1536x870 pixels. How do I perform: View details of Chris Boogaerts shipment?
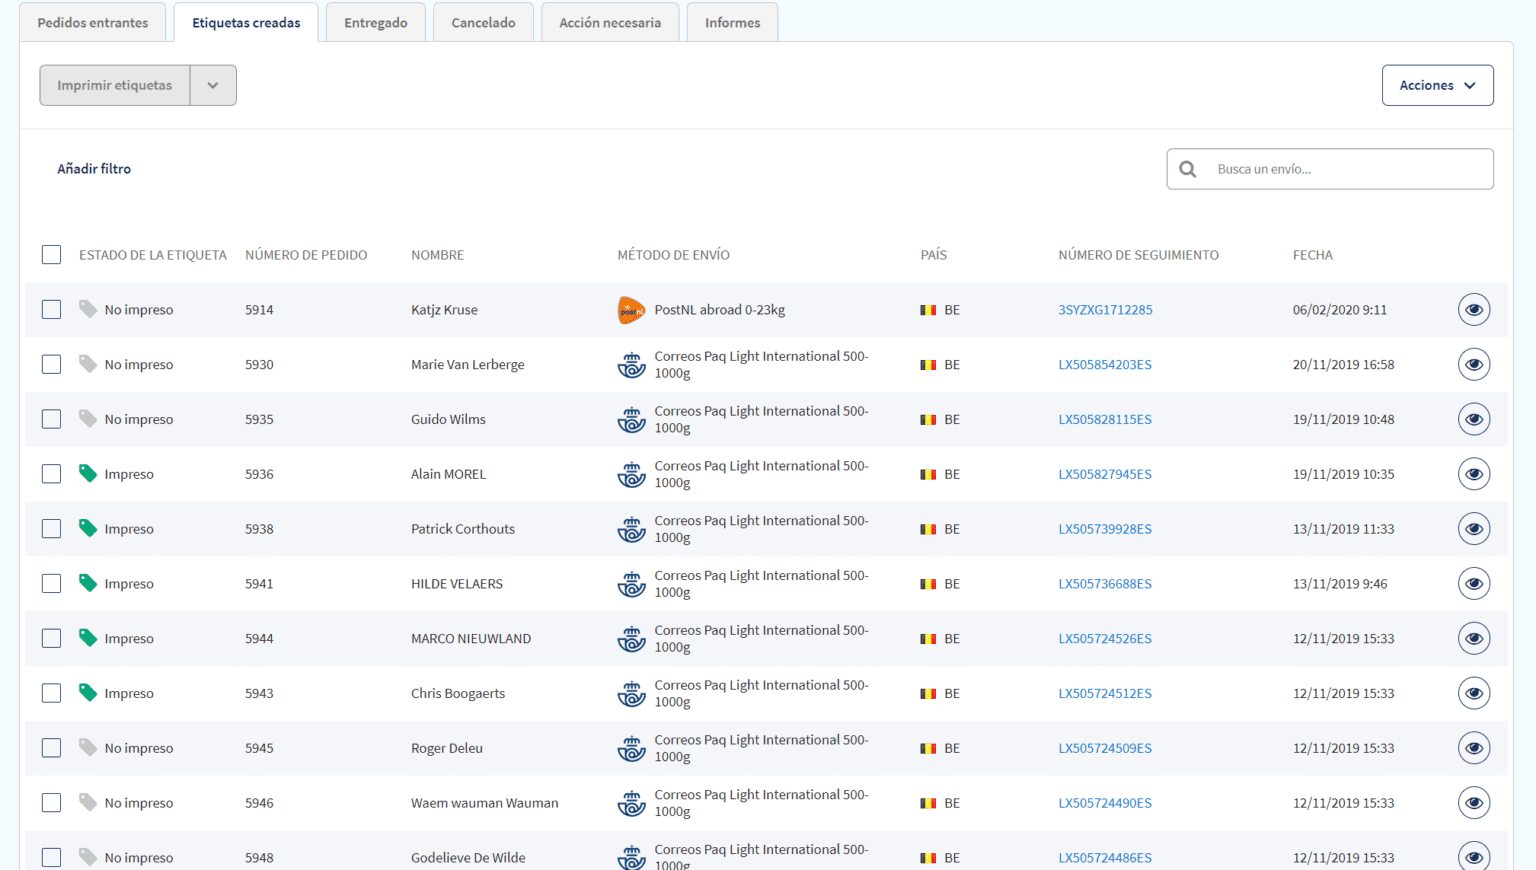[1474, 693]
